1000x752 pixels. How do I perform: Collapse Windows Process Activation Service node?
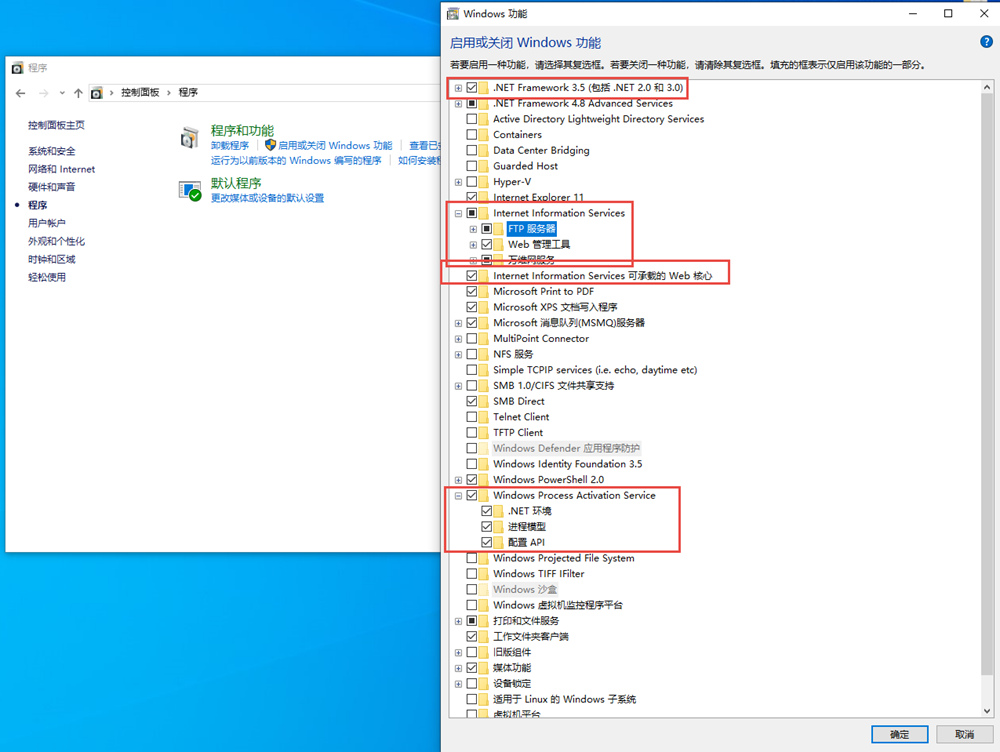[x=458, y=496]
